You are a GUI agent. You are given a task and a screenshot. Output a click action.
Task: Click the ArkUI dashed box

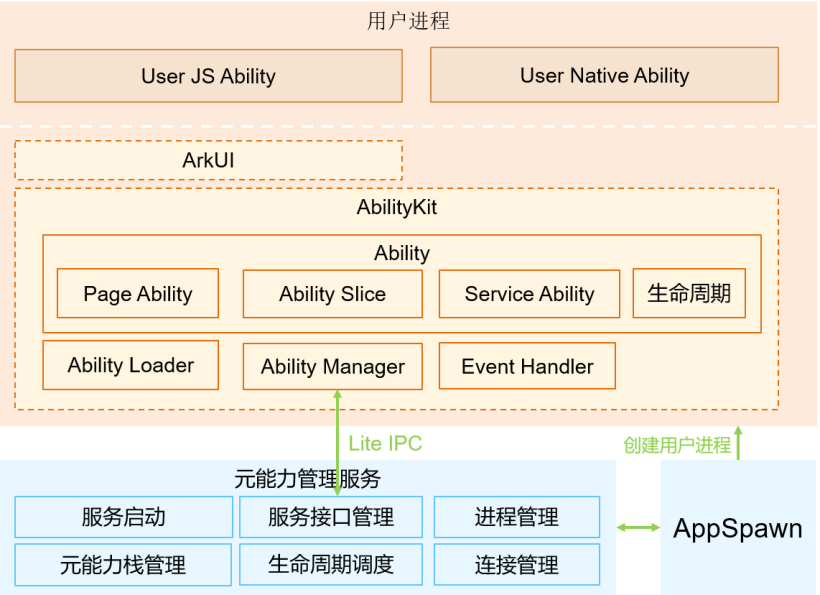click(208, 160)
